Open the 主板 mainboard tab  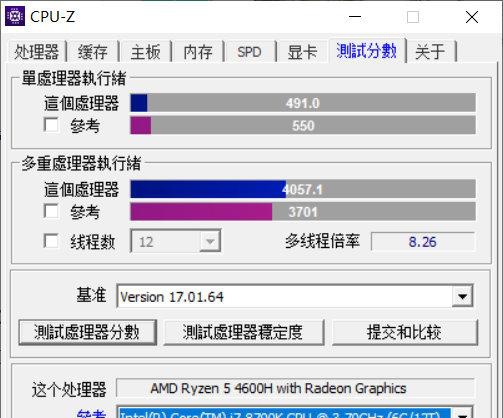pyautogui.click(x=145, y=52)
